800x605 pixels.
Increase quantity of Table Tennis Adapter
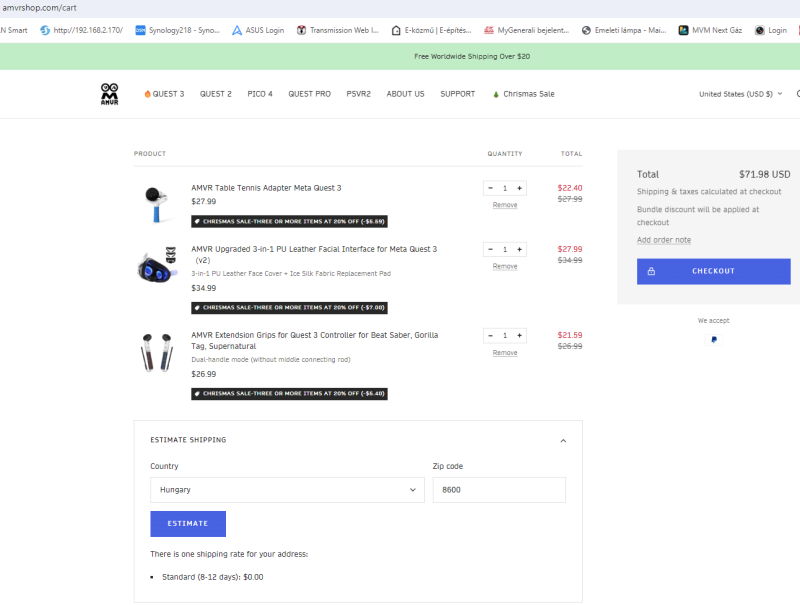pos(519,188)
